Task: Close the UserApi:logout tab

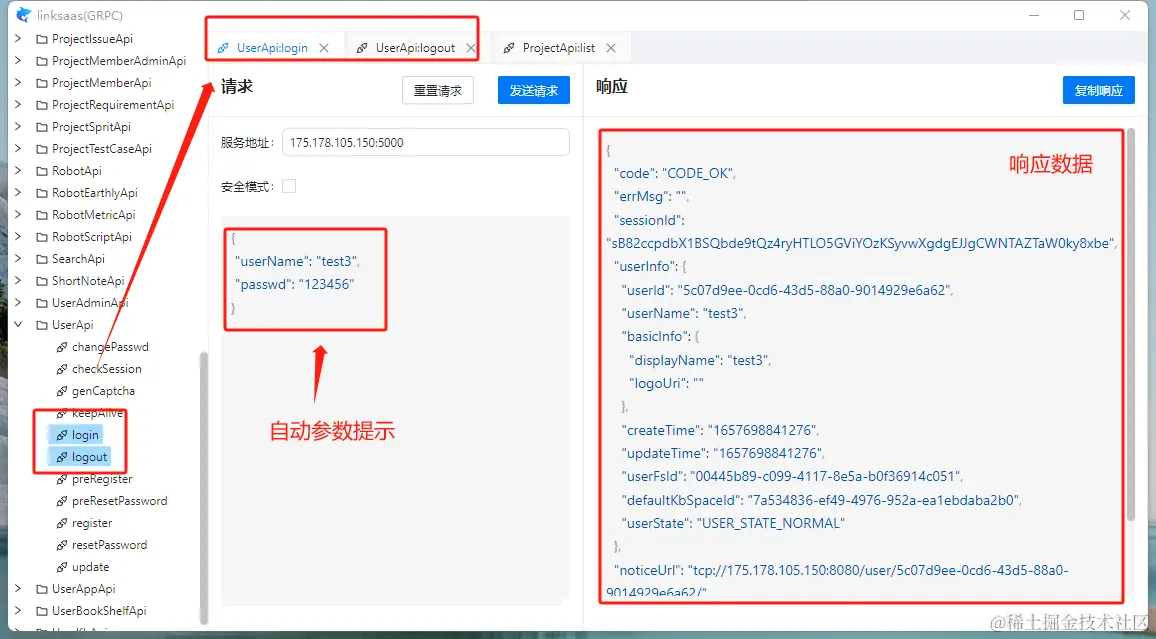Action: (470, 48)
